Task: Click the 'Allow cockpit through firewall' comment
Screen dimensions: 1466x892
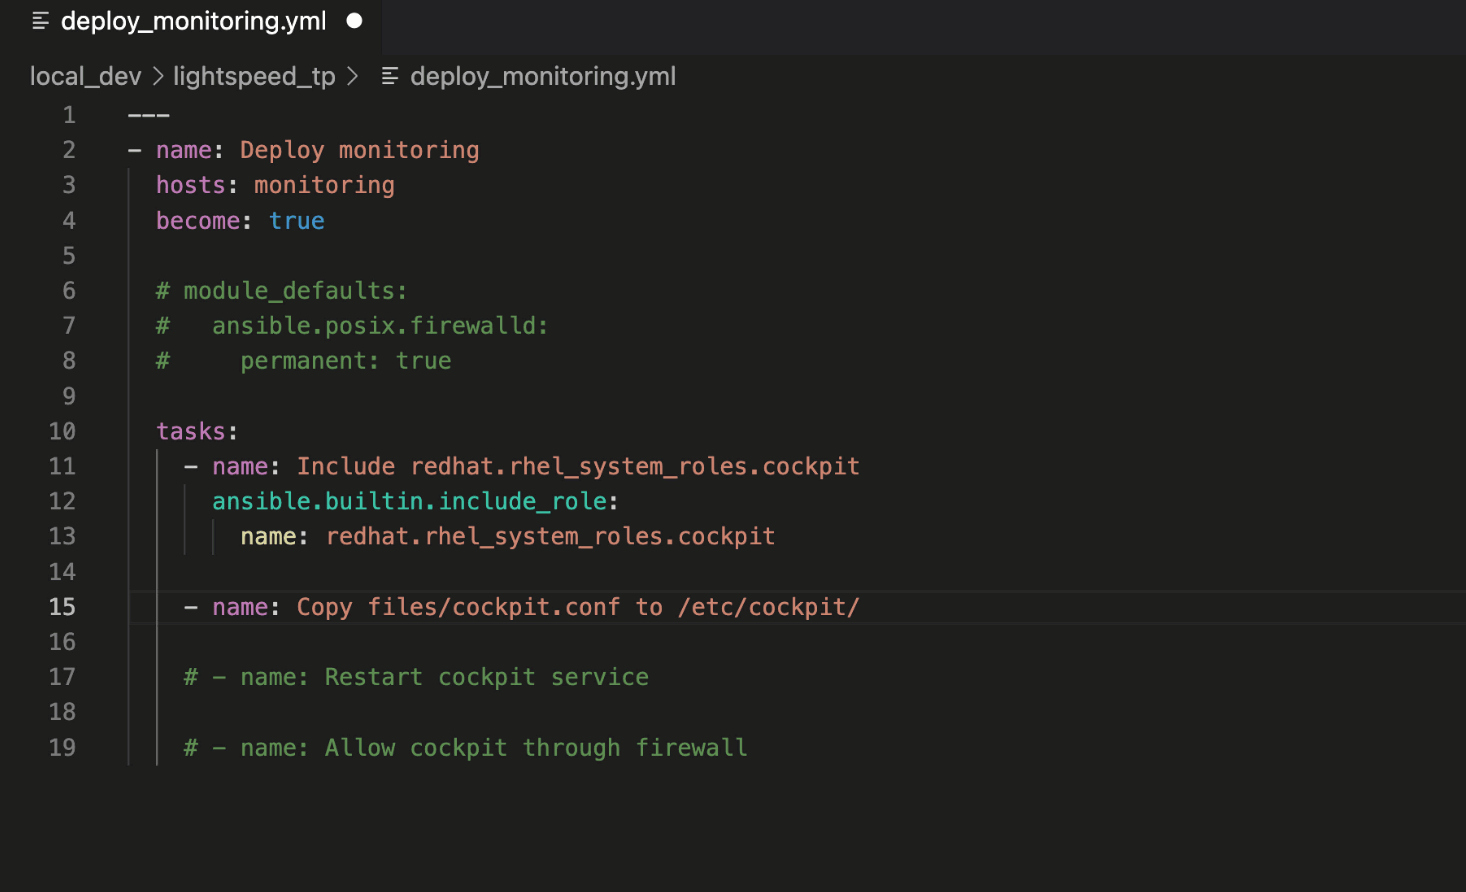Action: (536, 748)
